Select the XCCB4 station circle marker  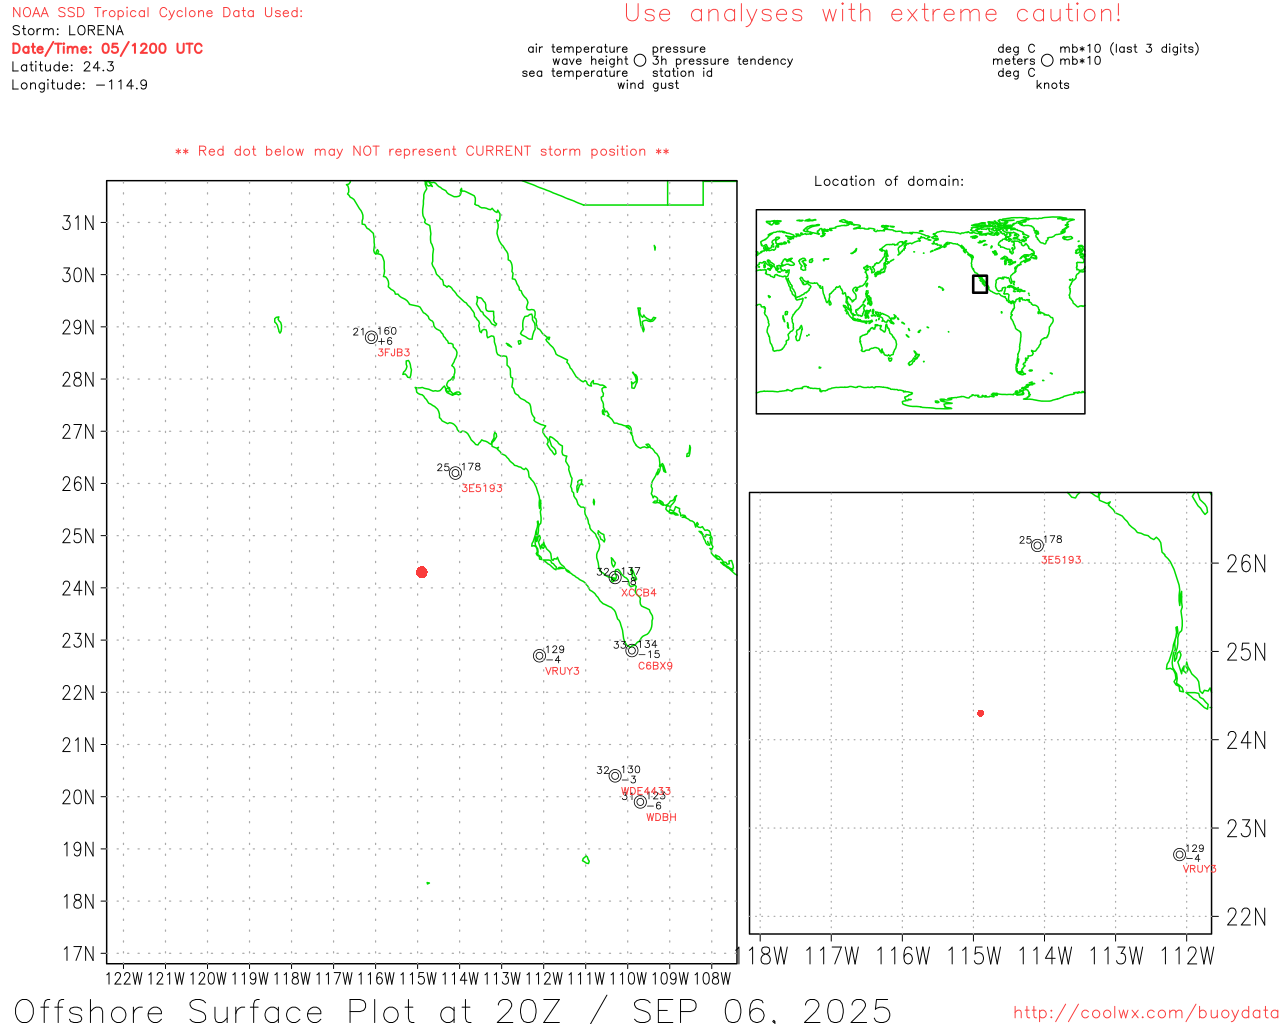point(615,577)
